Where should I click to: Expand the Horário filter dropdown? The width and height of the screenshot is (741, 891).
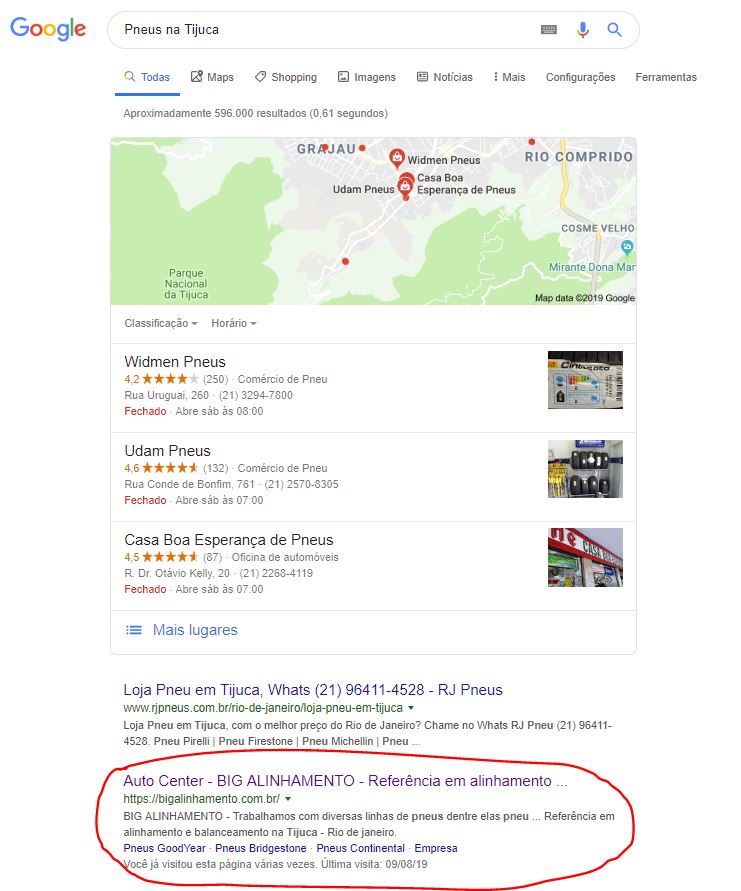234,323
